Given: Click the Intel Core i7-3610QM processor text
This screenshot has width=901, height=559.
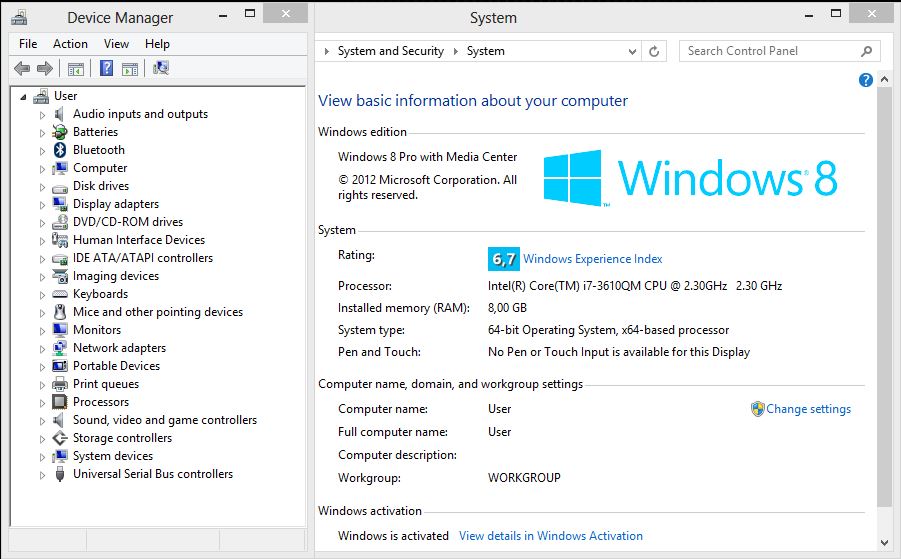Looking at the screenshot, I should 635,286.
